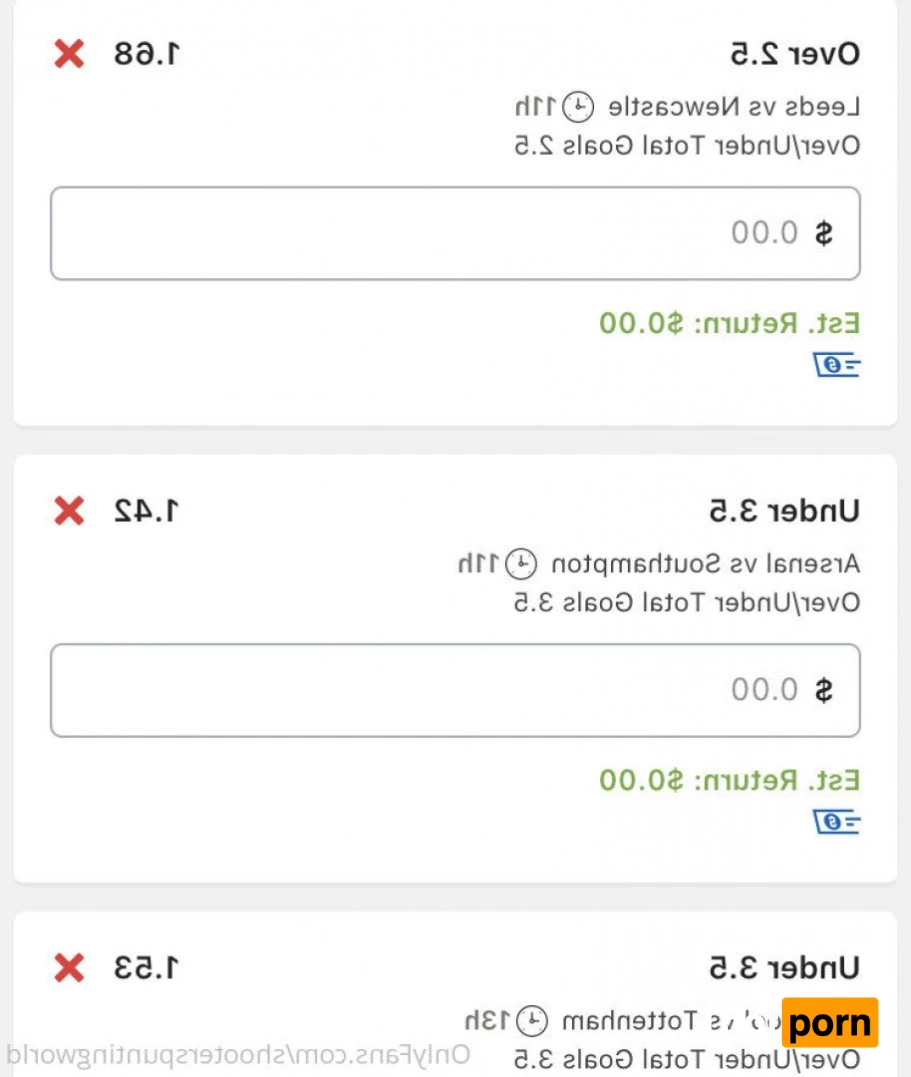This screenshot has height=1077, width=911.
Task: Remove the Over 2.5 selection at 1.68
Action: [x=69, y=54]
